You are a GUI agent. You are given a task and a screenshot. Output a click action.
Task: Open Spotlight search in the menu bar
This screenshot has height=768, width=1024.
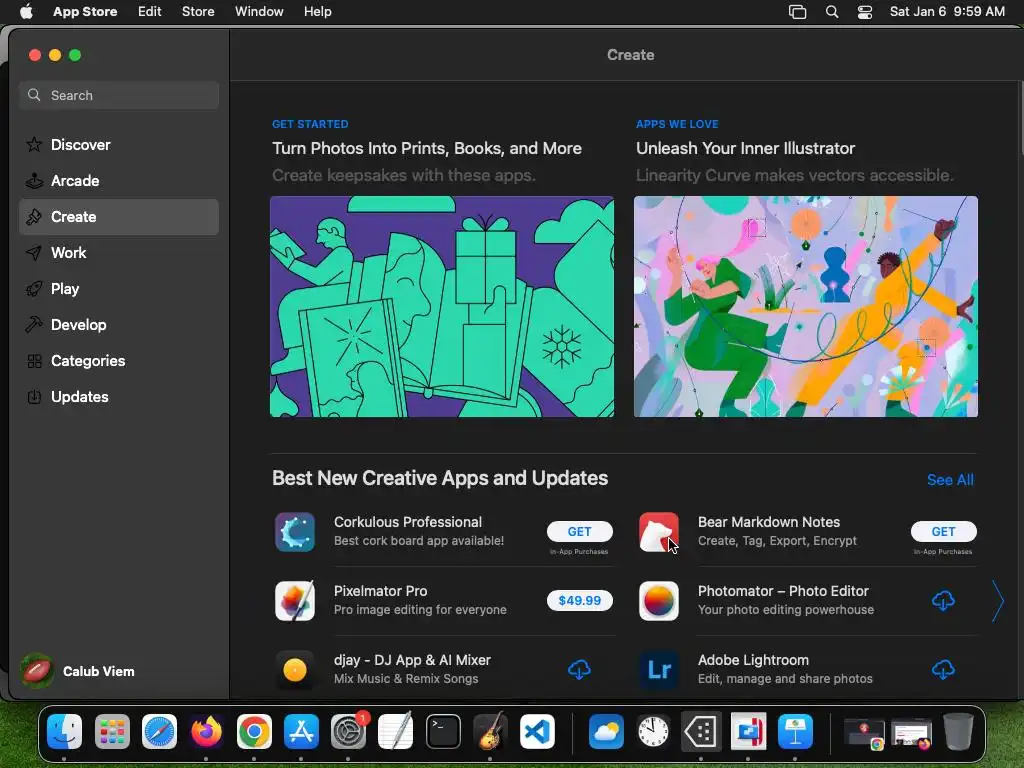tap(831, 12)
